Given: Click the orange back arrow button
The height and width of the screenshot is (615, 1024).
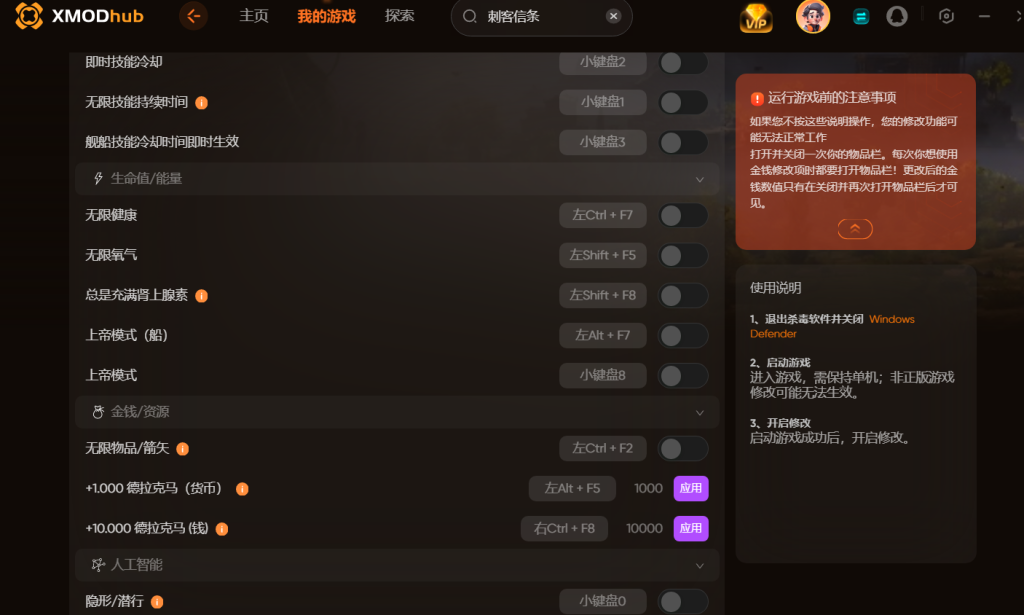Looking at the screenshot, I should point(193,16).
